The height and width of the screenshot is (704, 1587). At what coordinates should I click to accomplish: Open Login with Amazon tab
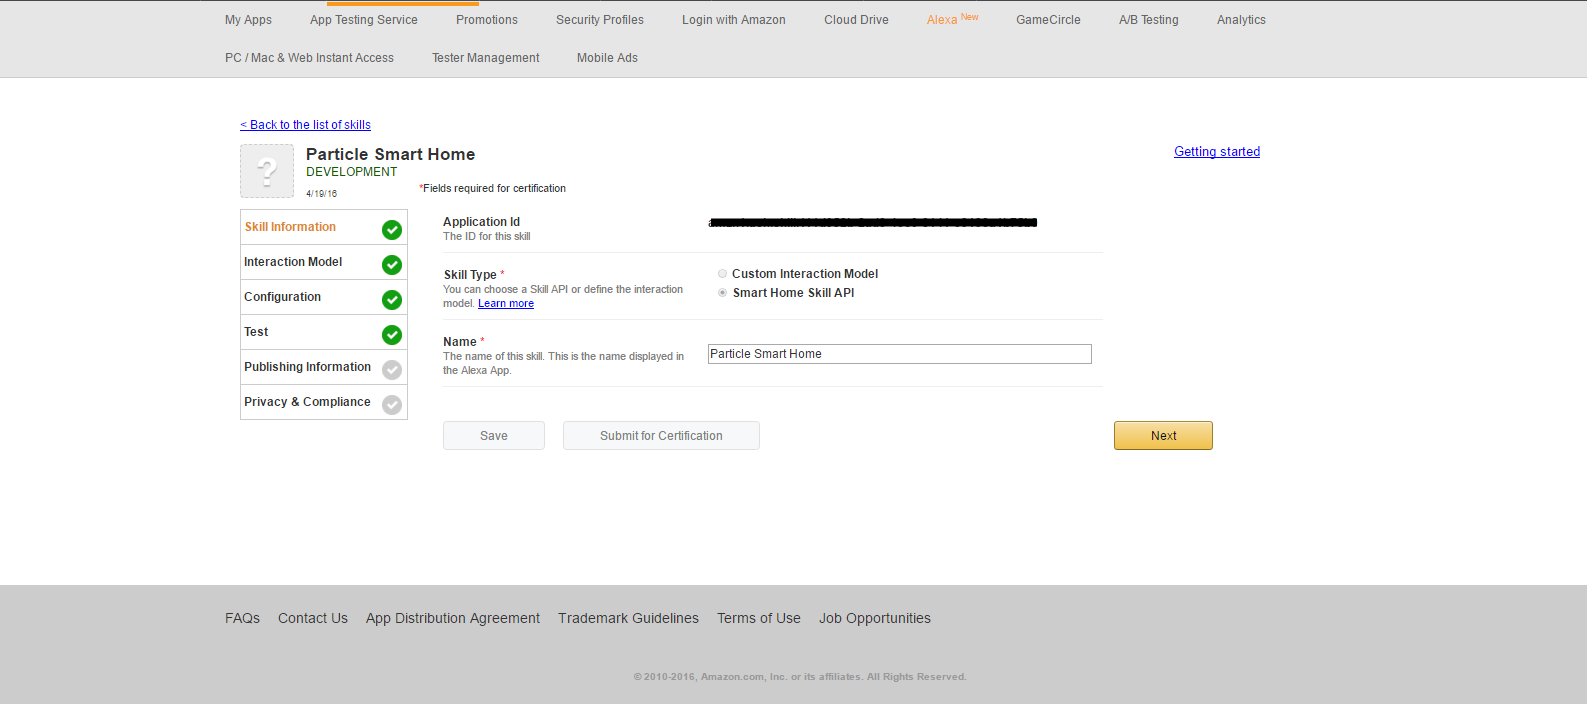tap(734, 20)
